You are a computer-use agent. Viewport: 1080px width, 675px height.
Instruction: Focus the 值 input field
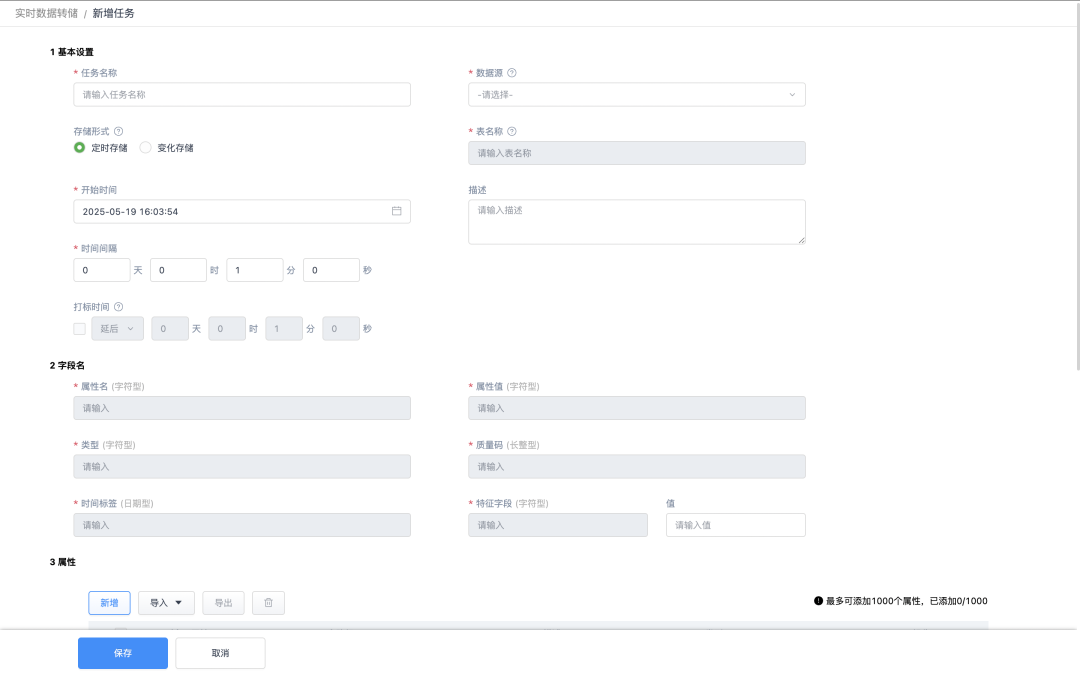[x=736, y=525]
